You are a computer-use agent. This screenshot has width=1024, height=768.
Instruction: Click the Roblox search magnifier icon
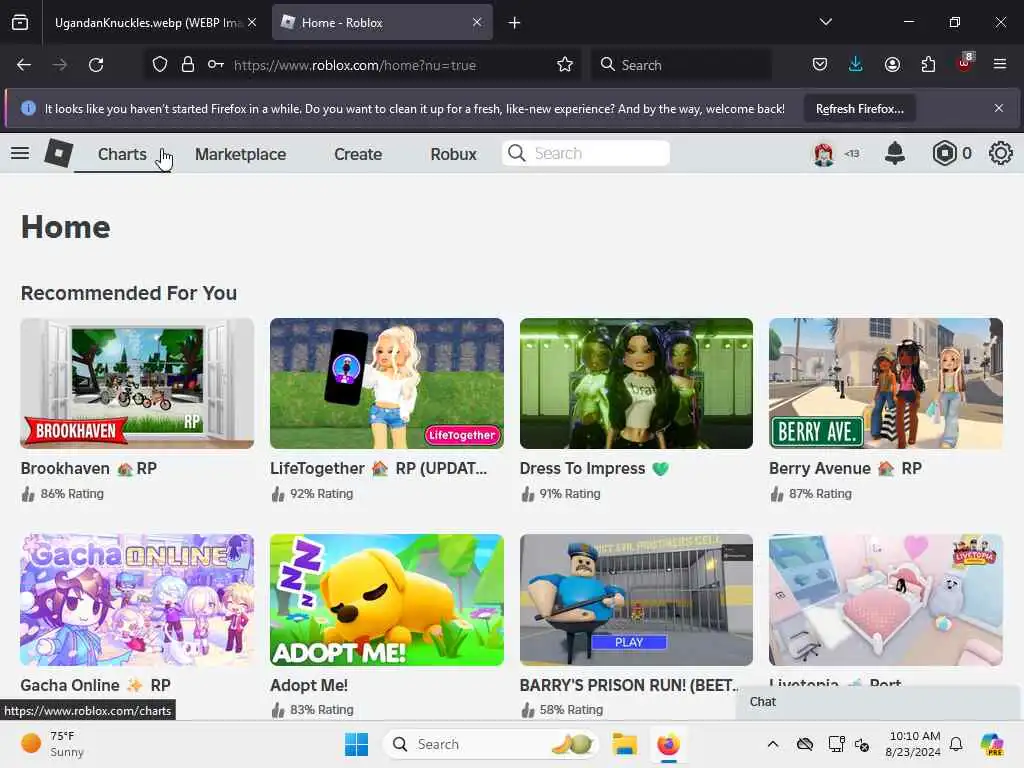[x=517, y=153]
